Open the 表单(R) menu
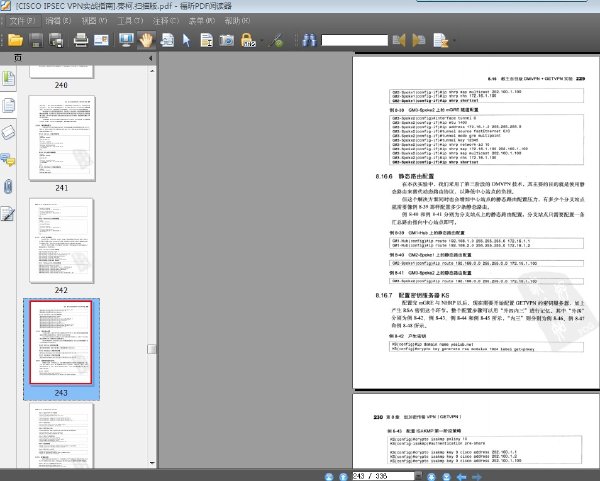This screenshot has width=600, height=481. click(x=202, y=21)
